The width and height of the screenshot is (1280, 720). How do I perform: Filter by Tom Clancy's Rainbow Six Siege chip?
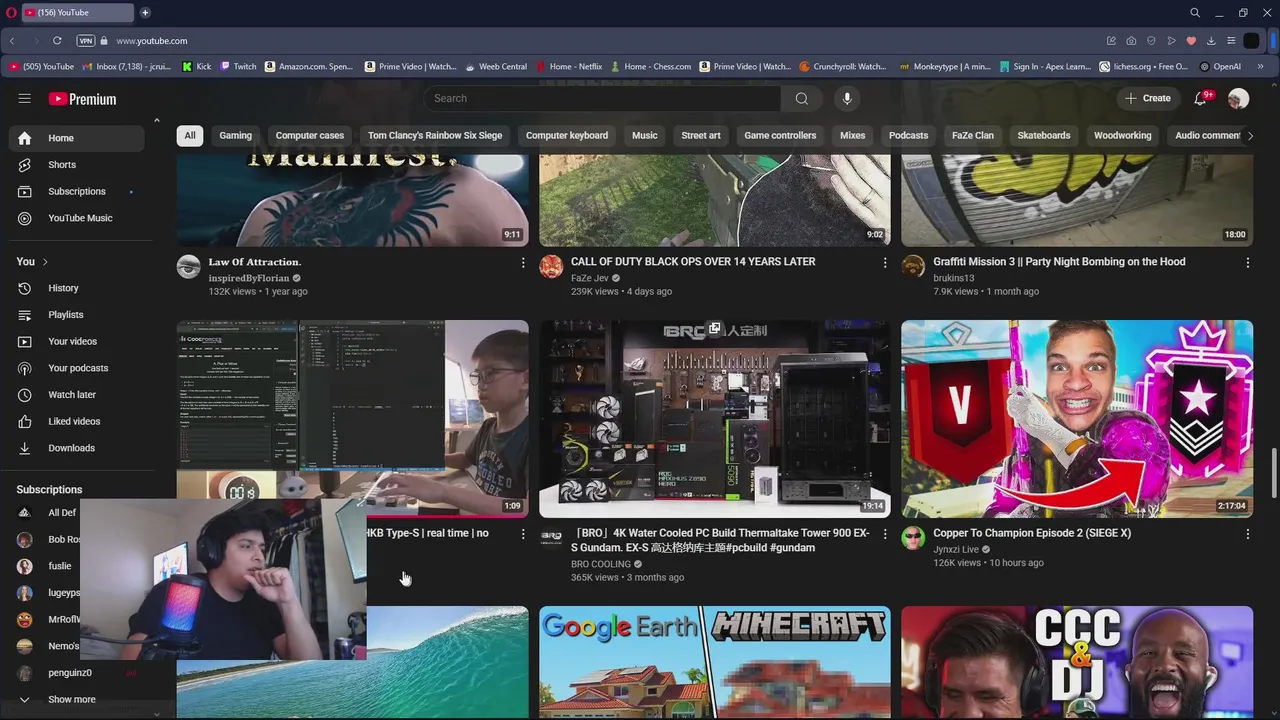(435, 135)
